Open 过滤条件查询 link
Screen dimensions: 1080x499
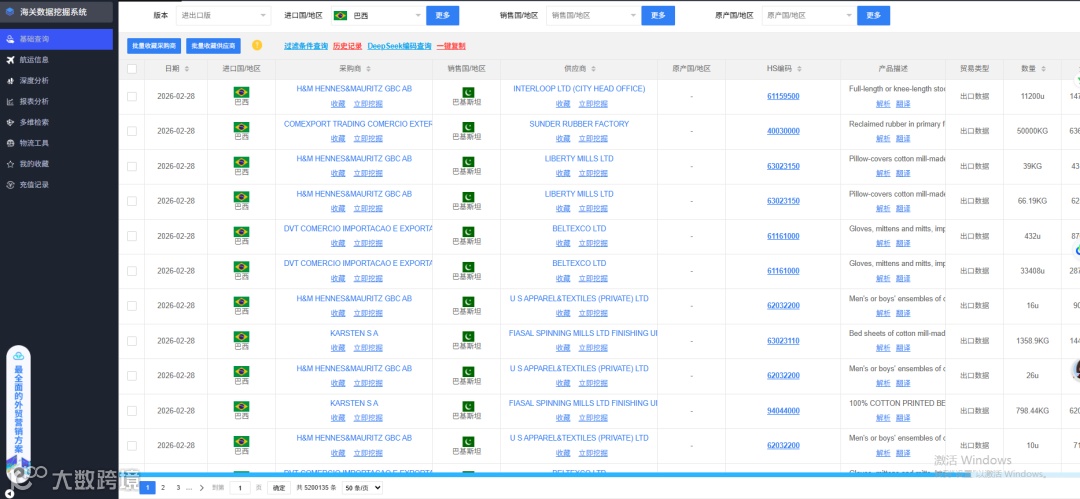pyautogui.click(x=306, y=46)
